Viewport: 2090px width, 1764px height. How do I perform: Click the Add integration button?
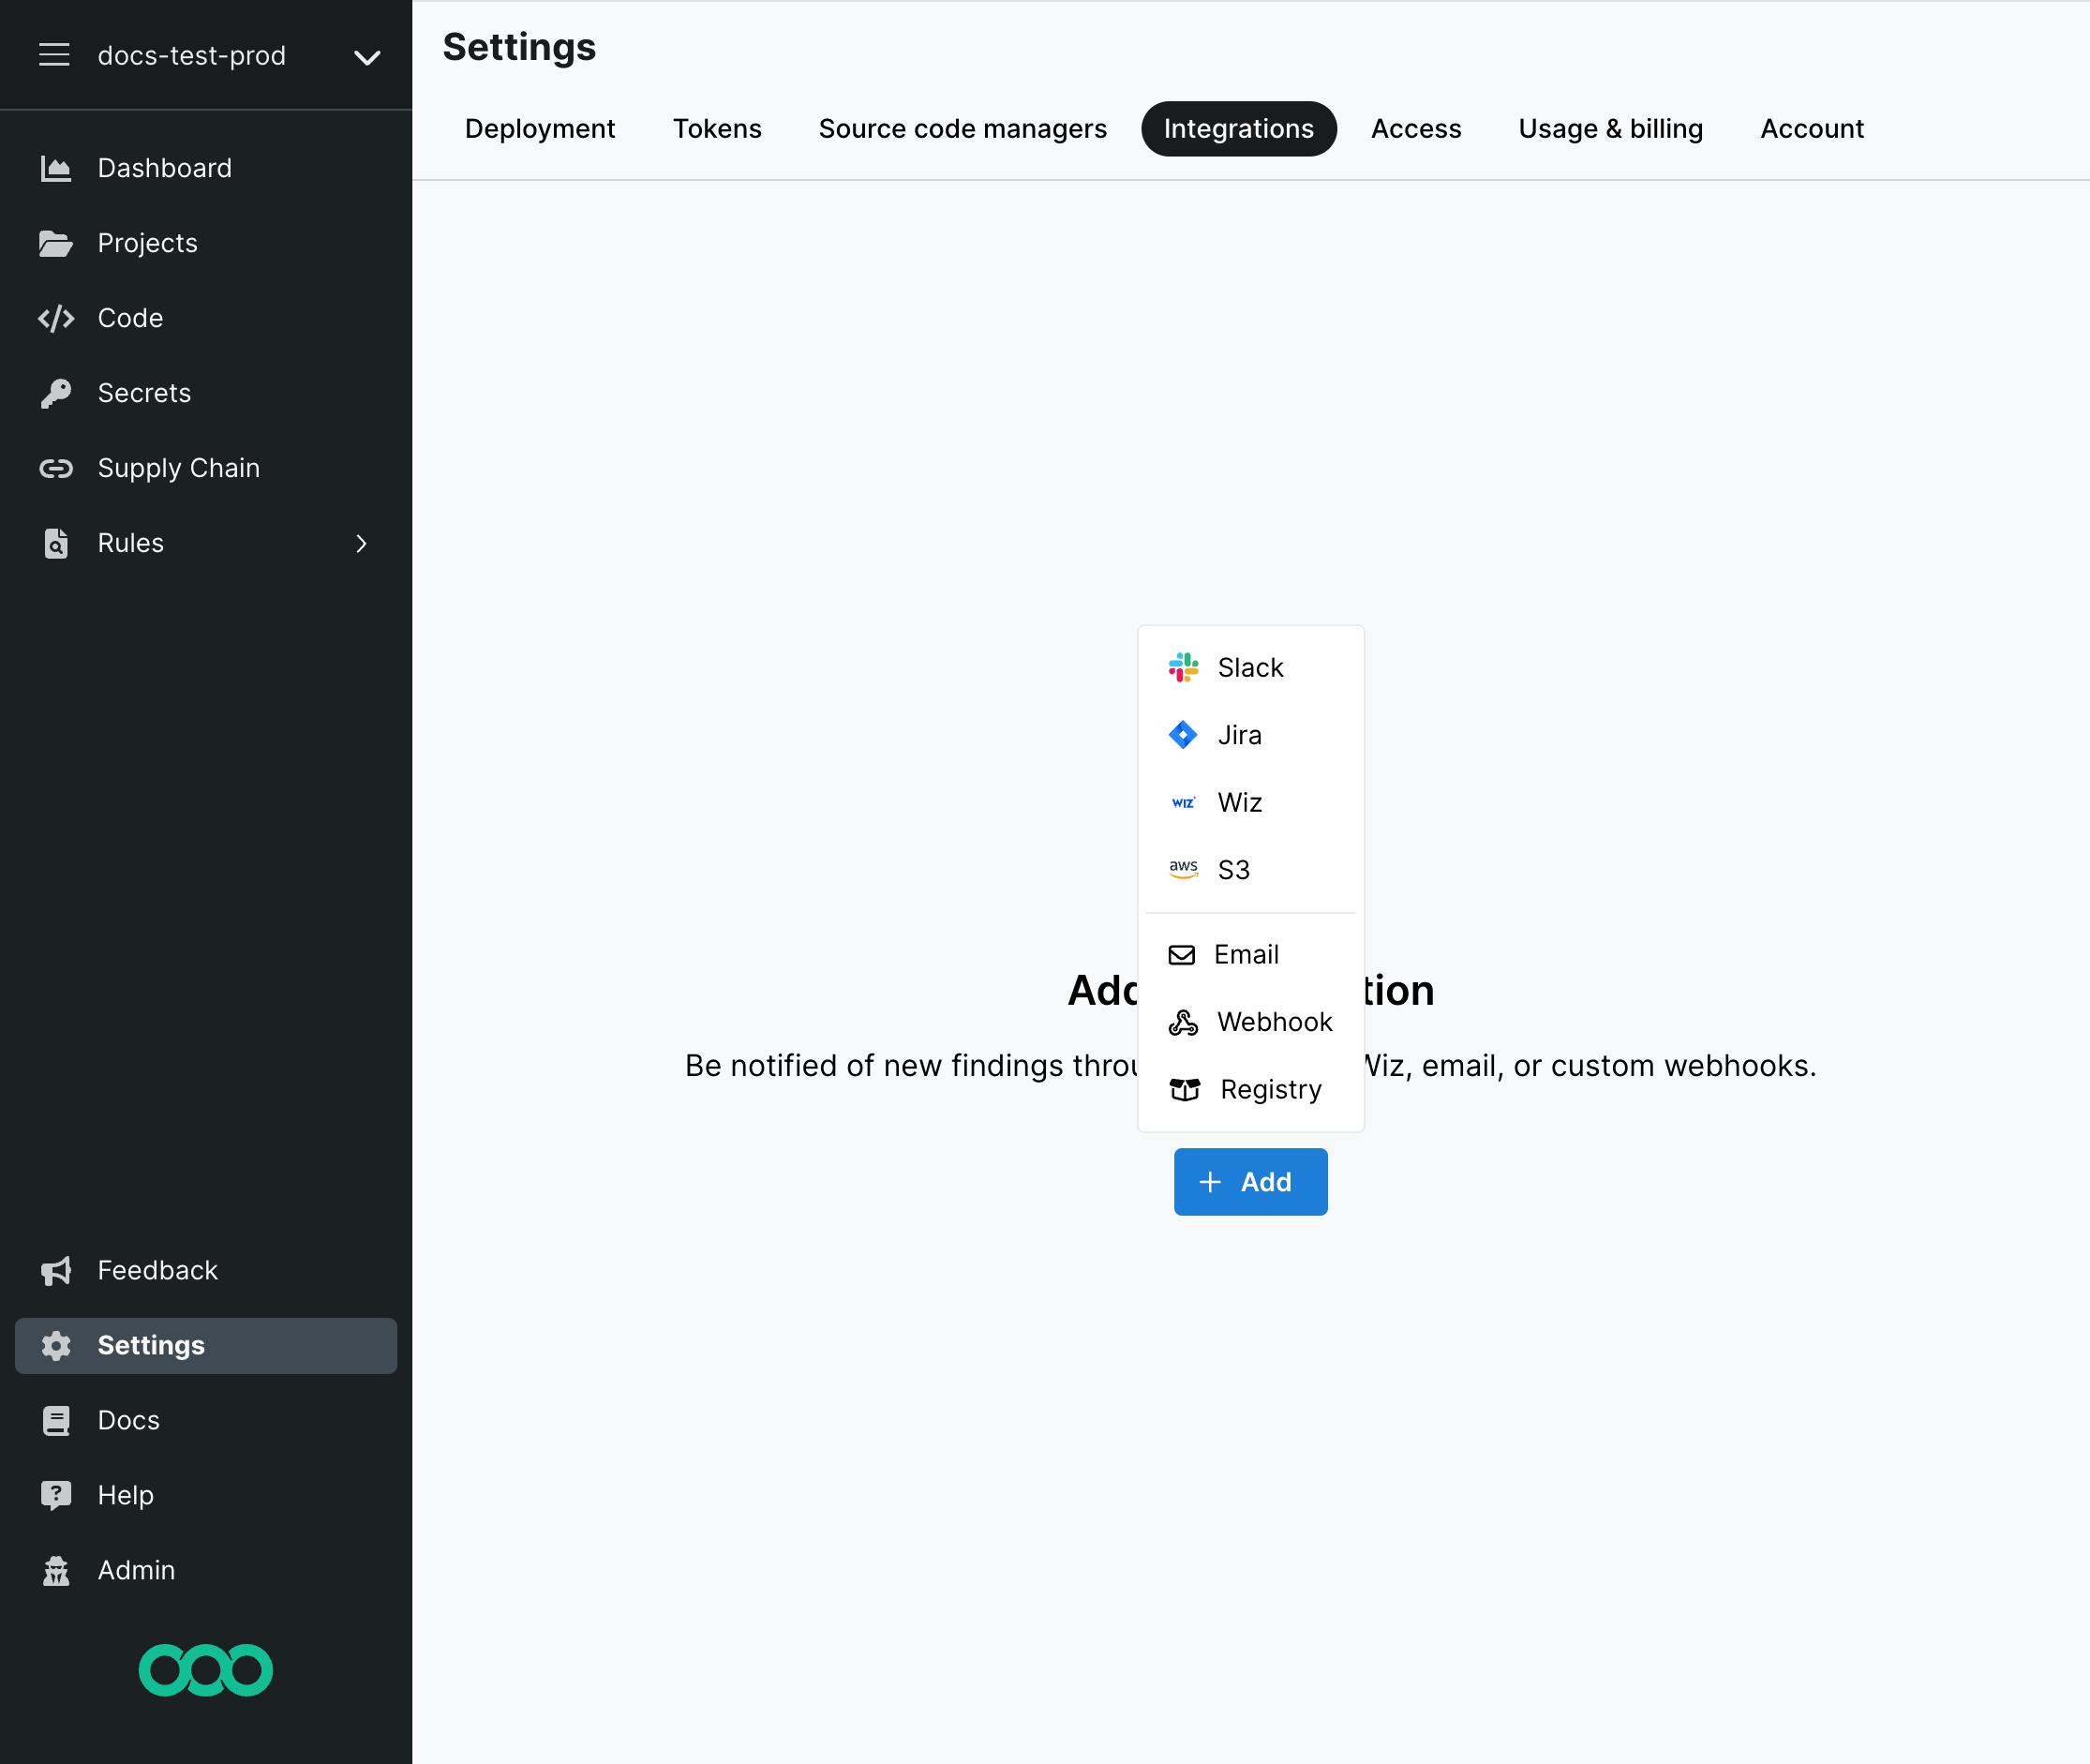[1250, 1181]
